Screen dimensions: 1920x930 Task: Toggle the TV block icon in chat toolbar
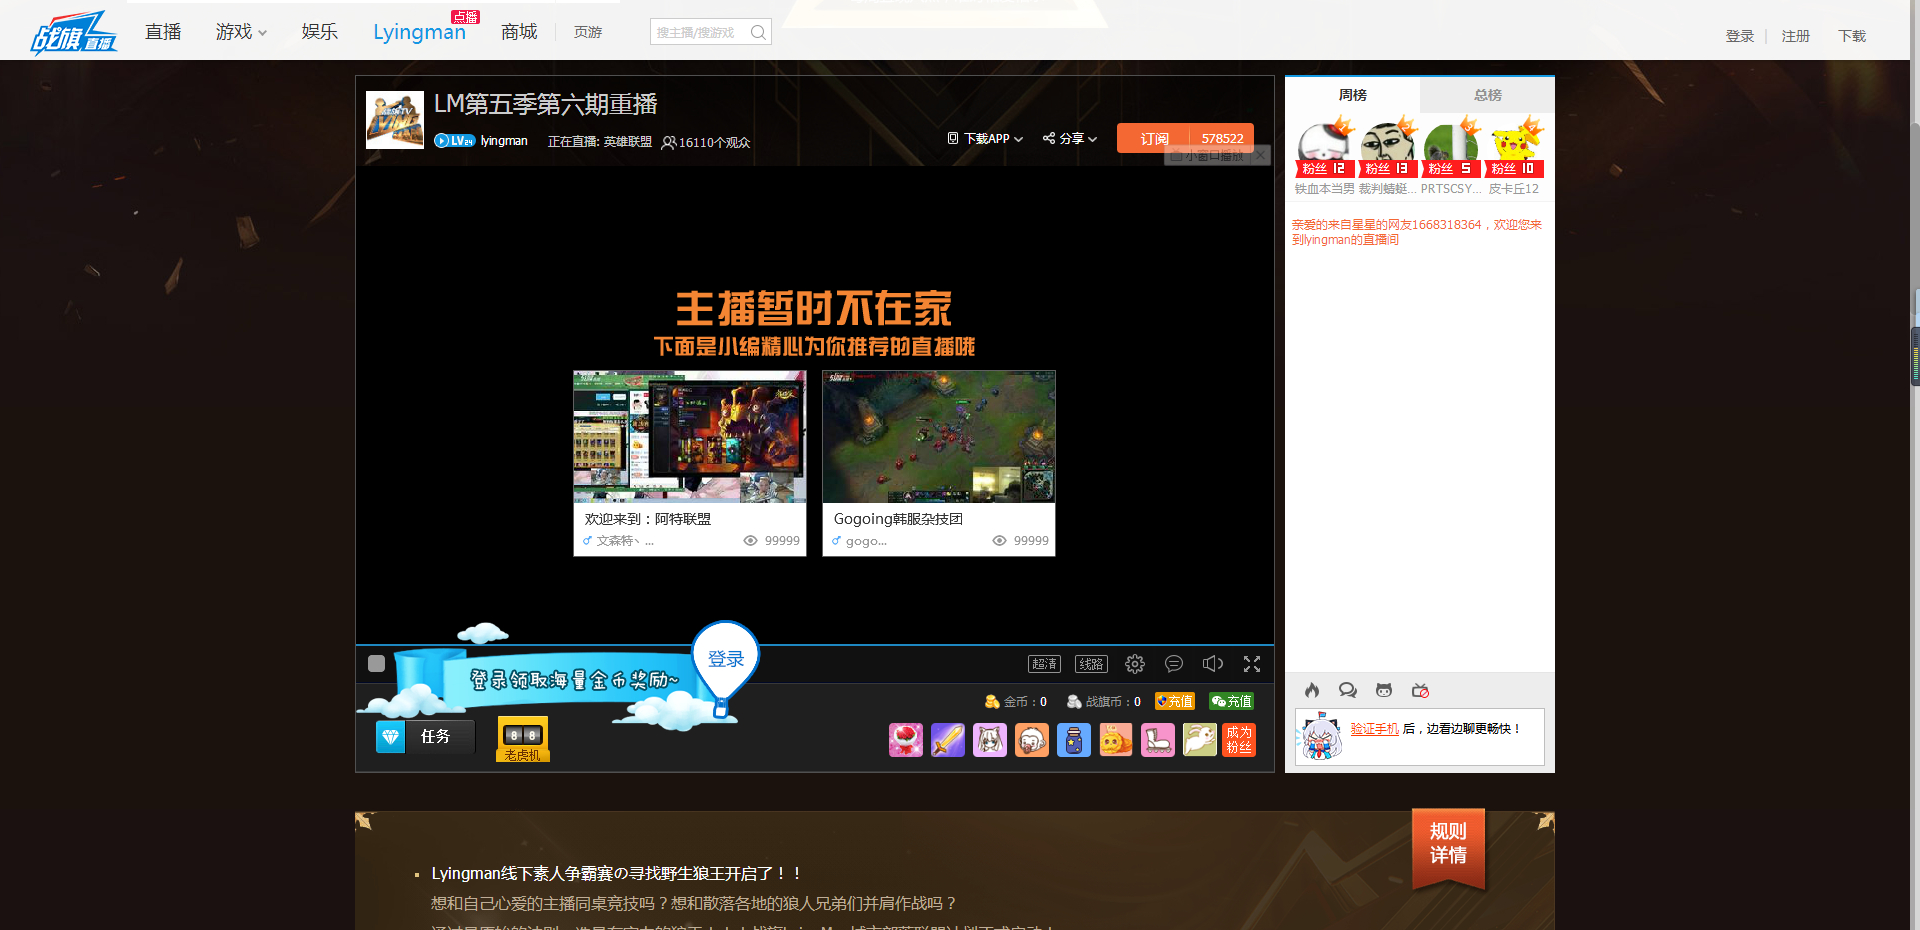point(1420,690)
